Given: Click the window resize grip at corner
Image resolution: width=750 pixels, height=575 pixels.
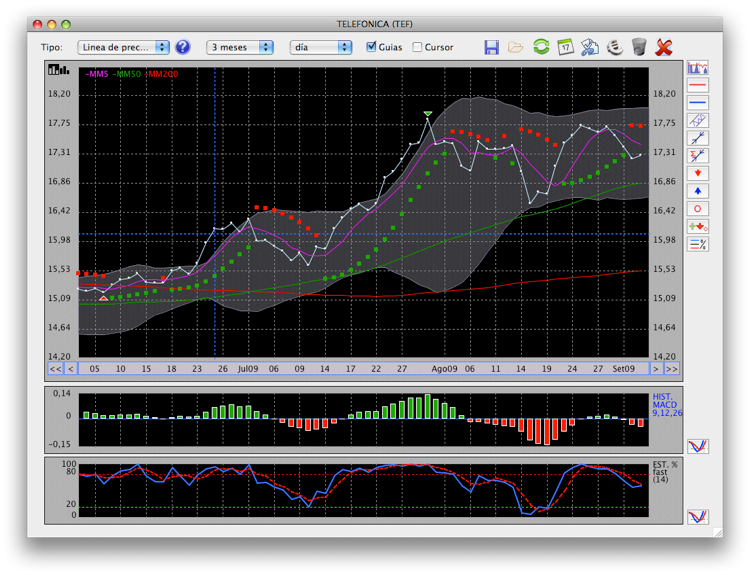Looking at the screenshot, I should coord(718,532).
